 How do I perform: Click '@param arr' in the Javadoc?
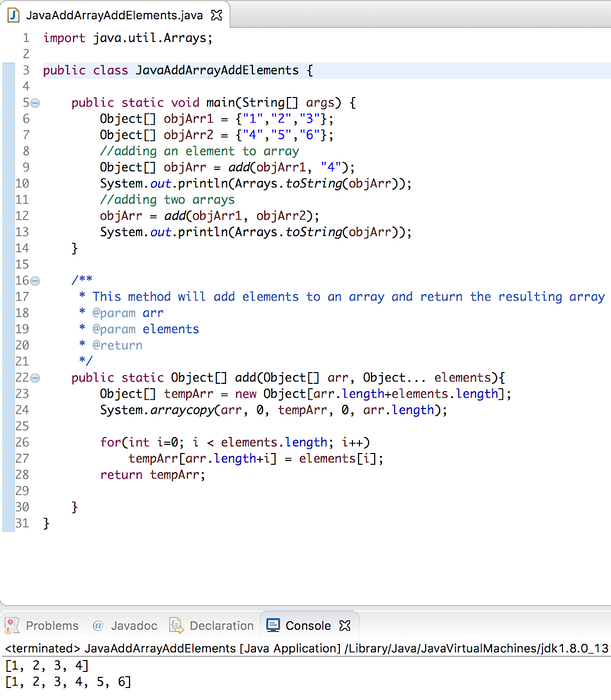tap(128, 313)
